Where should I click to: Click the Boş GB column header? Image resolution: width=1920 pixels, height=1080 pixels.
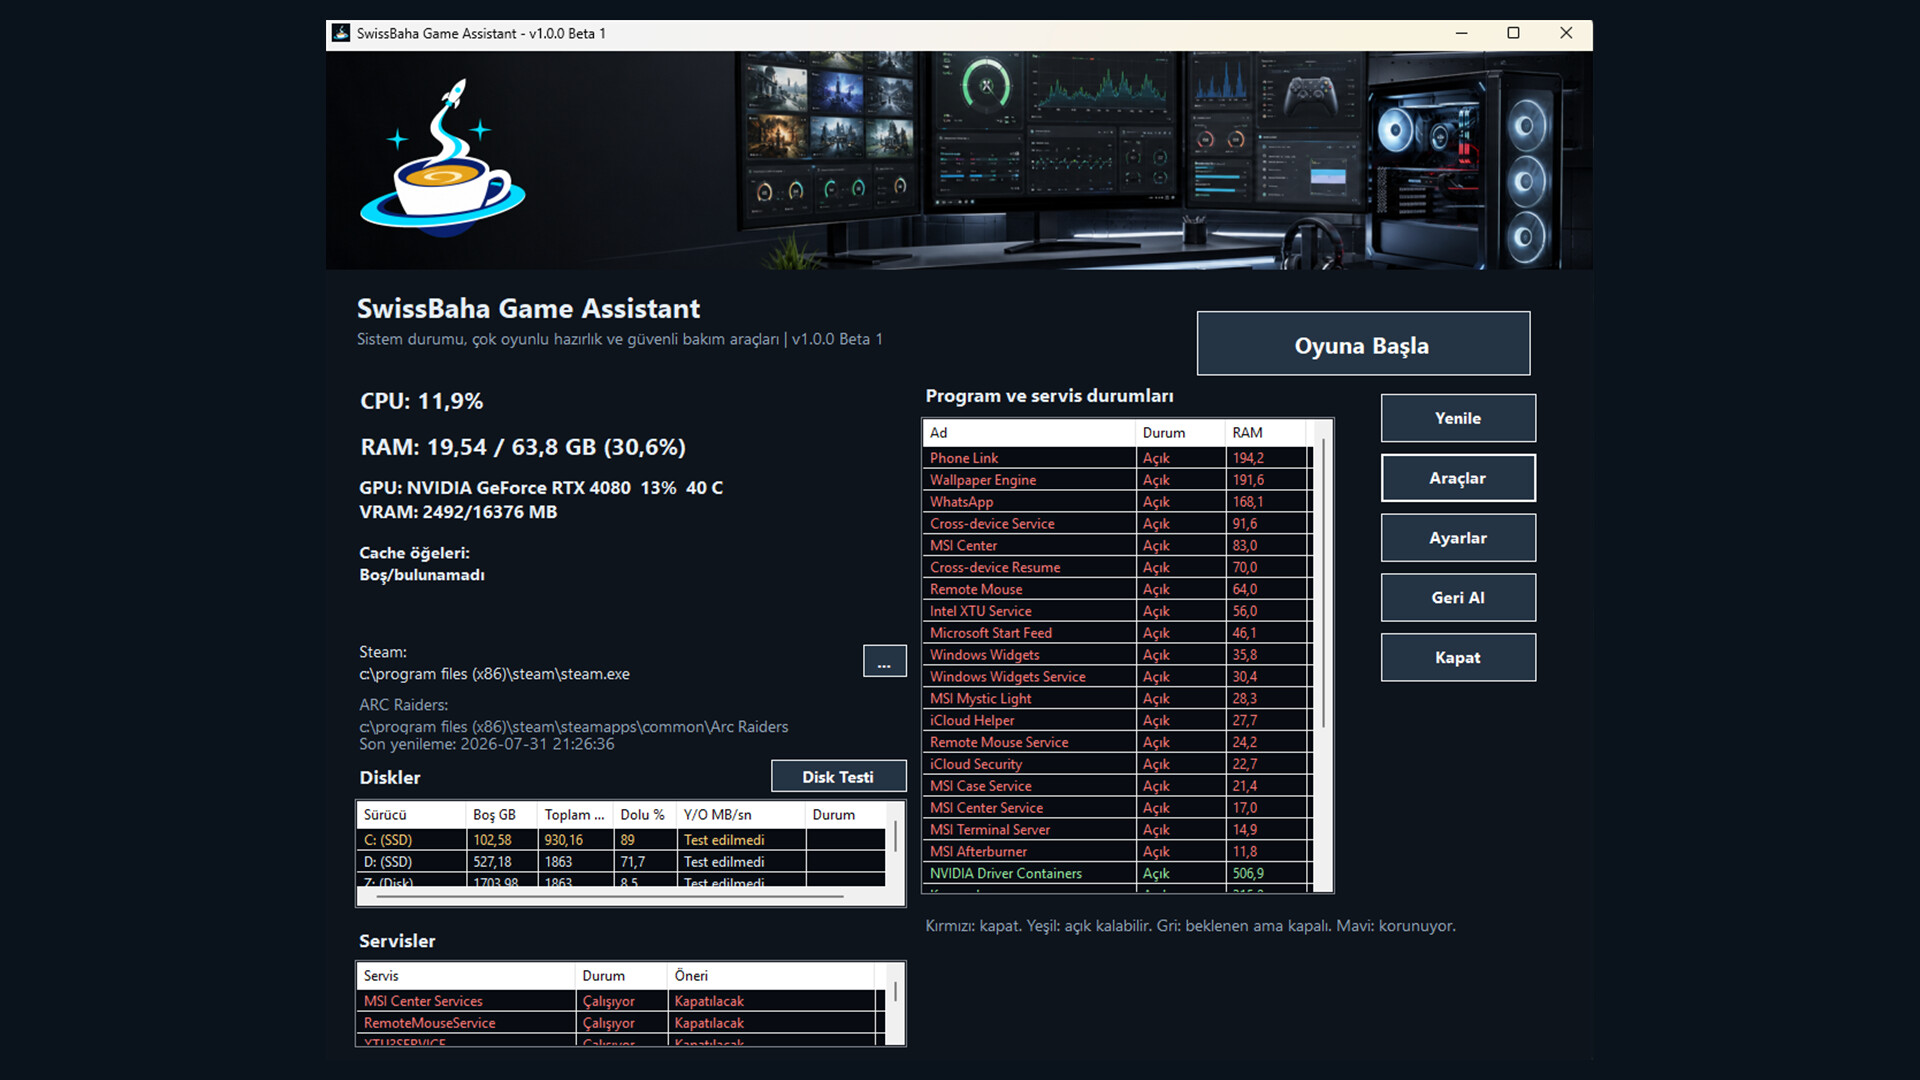[501, 814]
